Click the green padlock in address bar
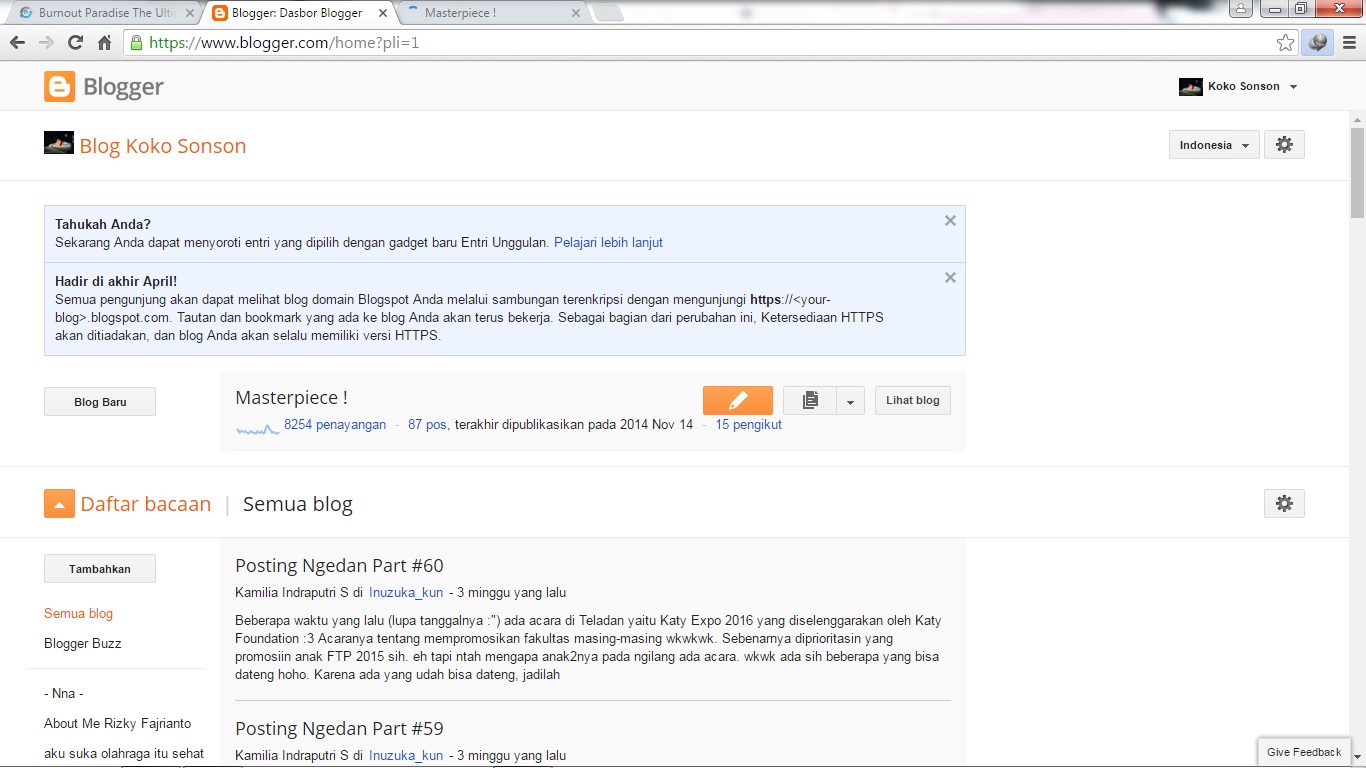Viewport: 1366px width, 768px height. 136,43
